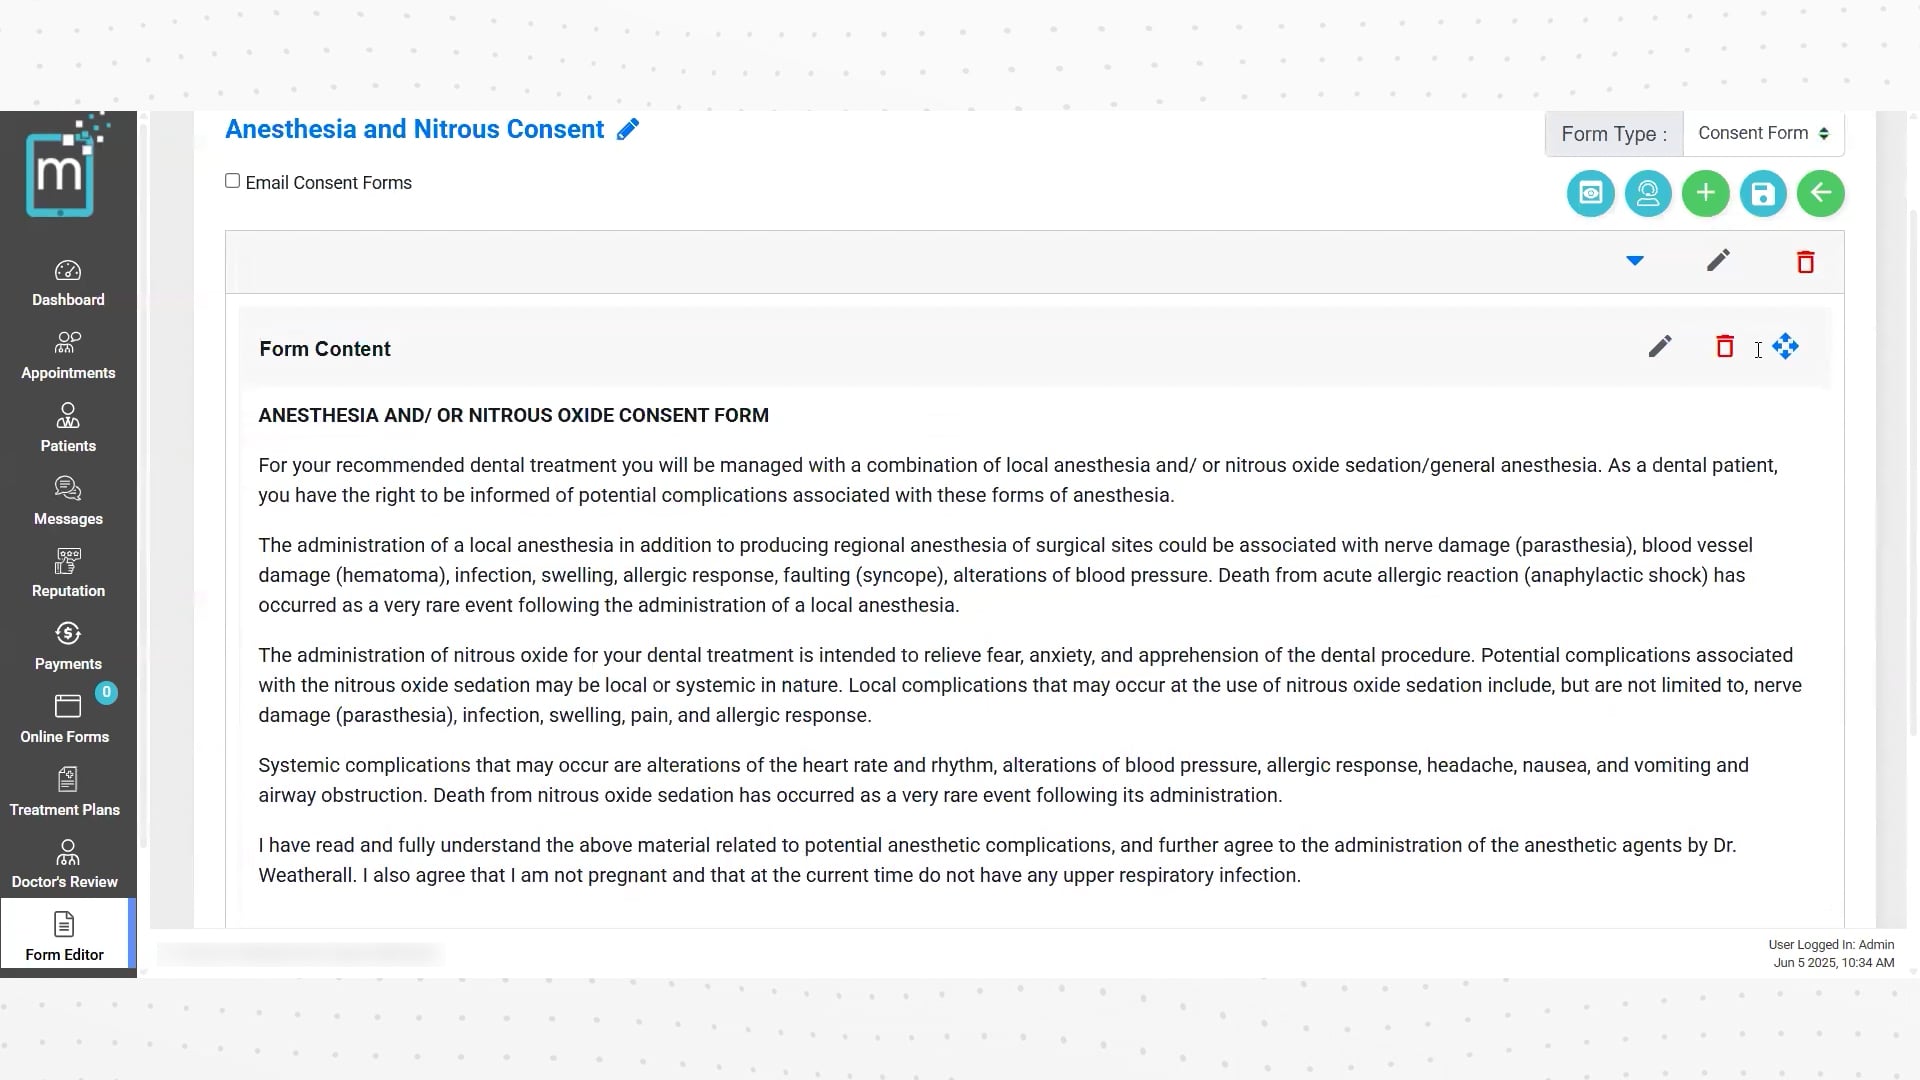This screenshot has width=1920, height=1080.
Task: Enable the Email Consent Forms checkbox
Action: [233, 181]
